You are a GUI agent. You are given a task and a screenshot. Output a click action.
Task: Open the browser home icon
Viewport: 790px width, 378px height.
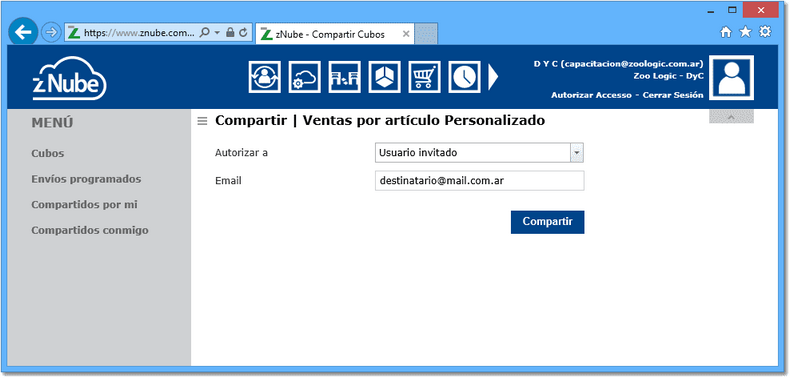(x=726, y=32)
